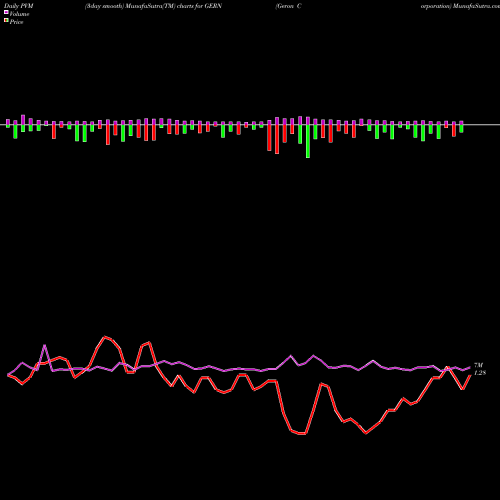Click the Price legend color swatch
Screen dimensions: 500x500
tap(6, 21)
